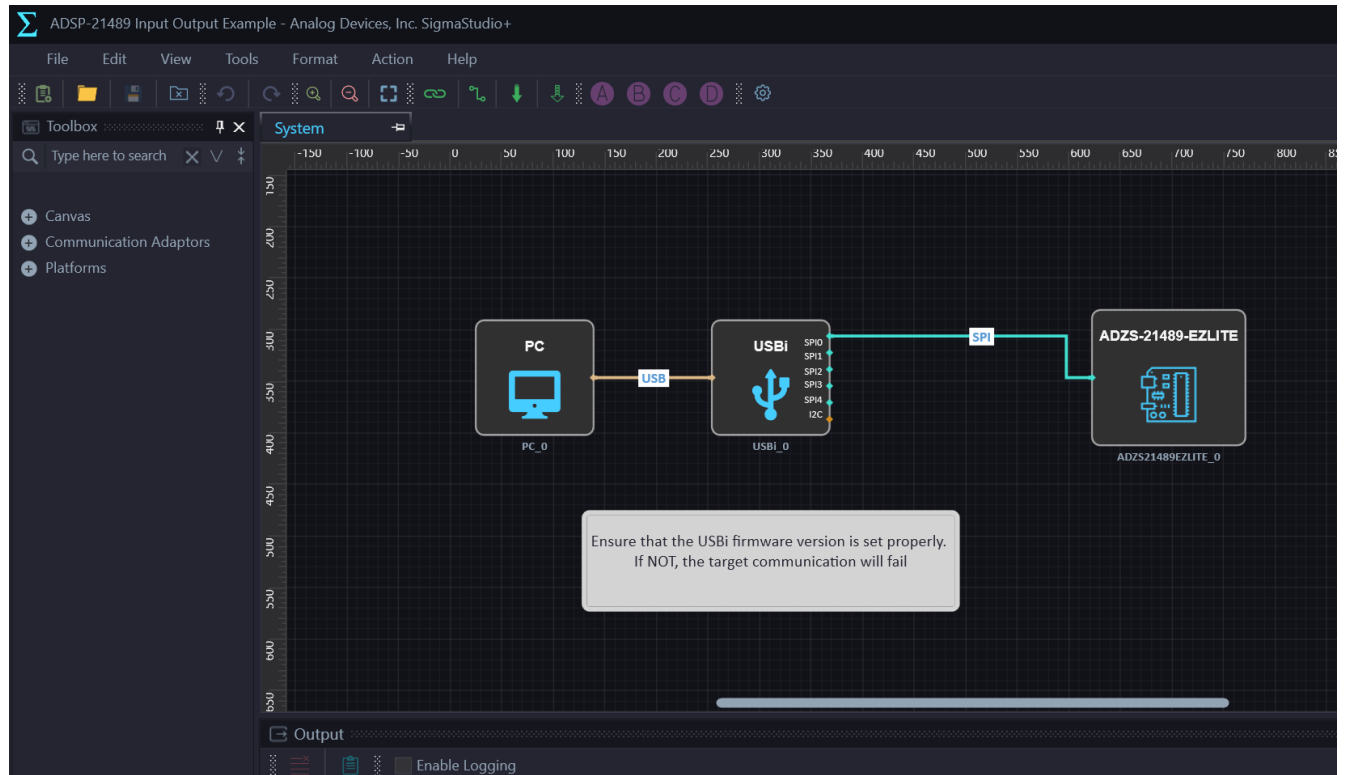Image resolution: width=1345 pixels, height=775 pixels.
Task: Clear output with the red lines icon
Action: pyautogui.click(x=300, y=765)
